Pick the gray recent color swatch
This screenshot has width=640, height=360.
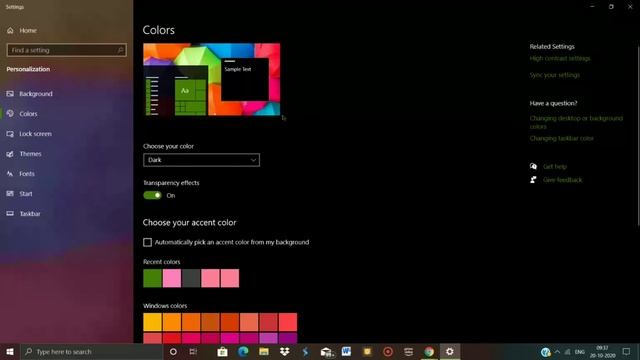tap(191, 278)
